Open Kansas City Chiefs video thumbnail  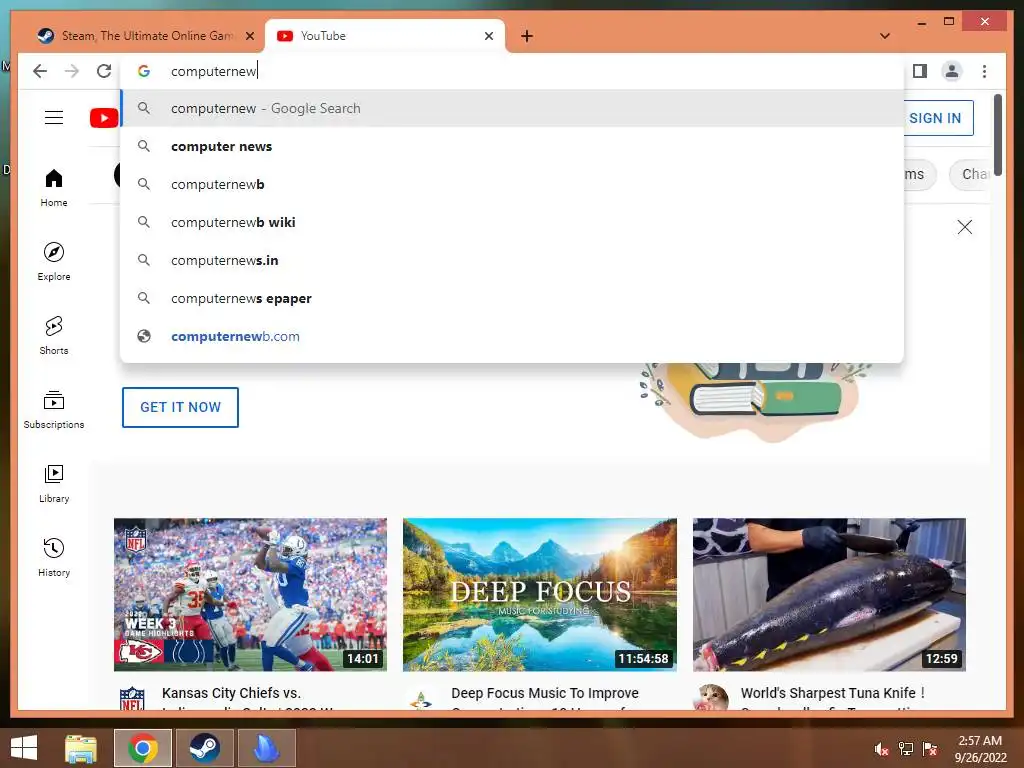pyautogui.click(x=250, y=594)
